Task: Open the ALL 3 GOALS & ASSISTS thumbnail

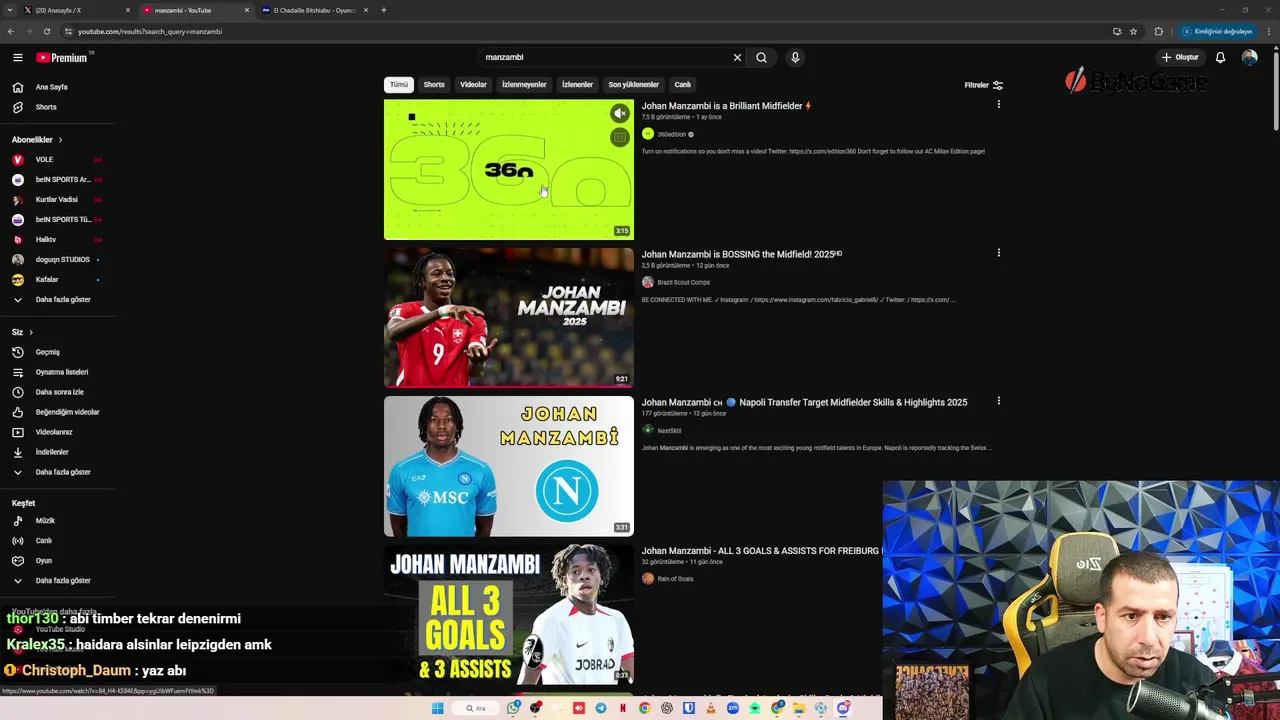Action: (509, 614)
